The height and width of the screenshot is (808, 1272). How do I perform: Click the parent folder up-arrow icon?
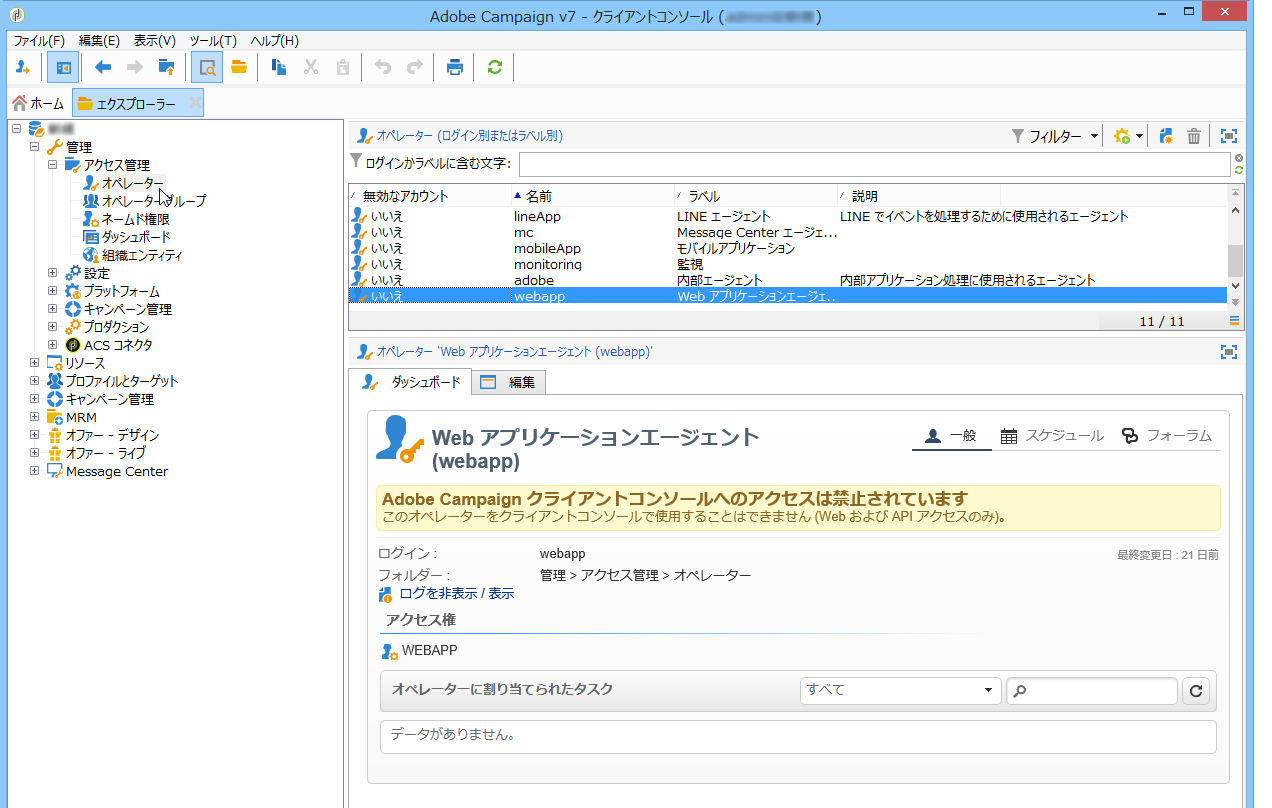coord(166,68)
